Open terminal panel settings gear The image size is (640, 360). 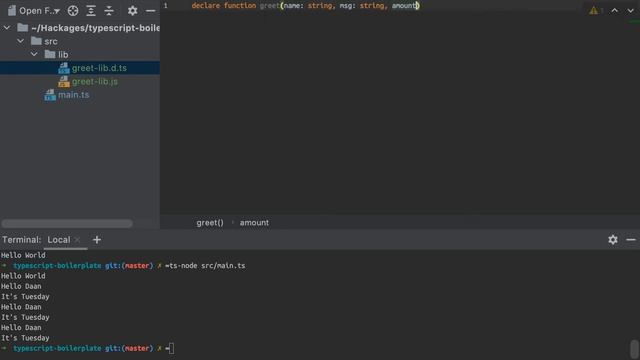tap(613, 240)
